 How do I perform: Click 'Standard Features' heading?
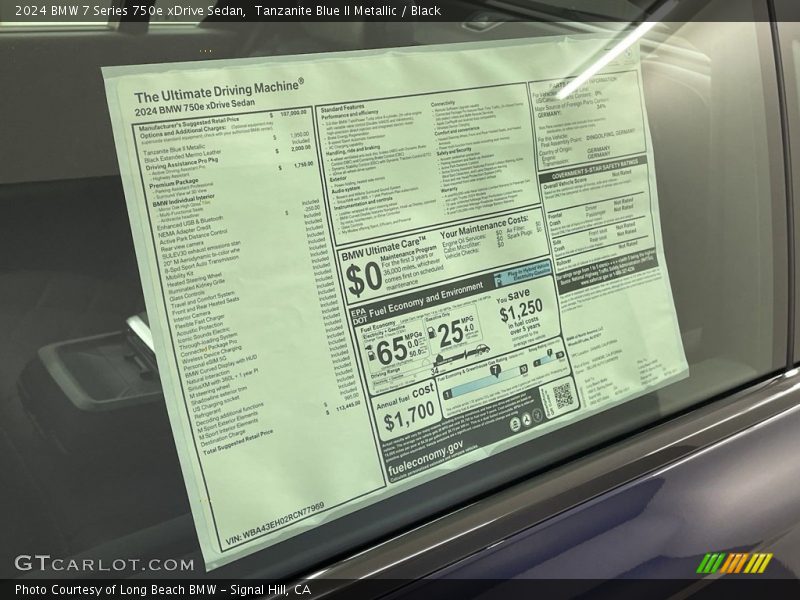pyautogui.click(x=342, y=109)
